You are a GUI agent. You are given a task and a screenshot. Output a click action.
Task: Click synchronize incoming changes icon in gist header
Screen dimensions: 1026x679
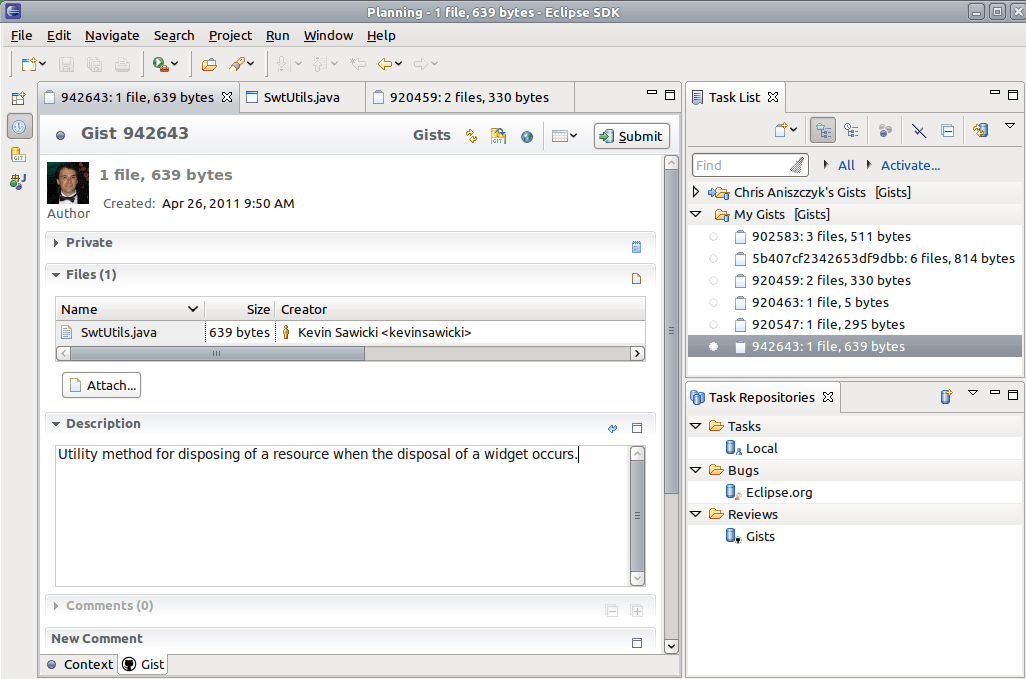471,136
